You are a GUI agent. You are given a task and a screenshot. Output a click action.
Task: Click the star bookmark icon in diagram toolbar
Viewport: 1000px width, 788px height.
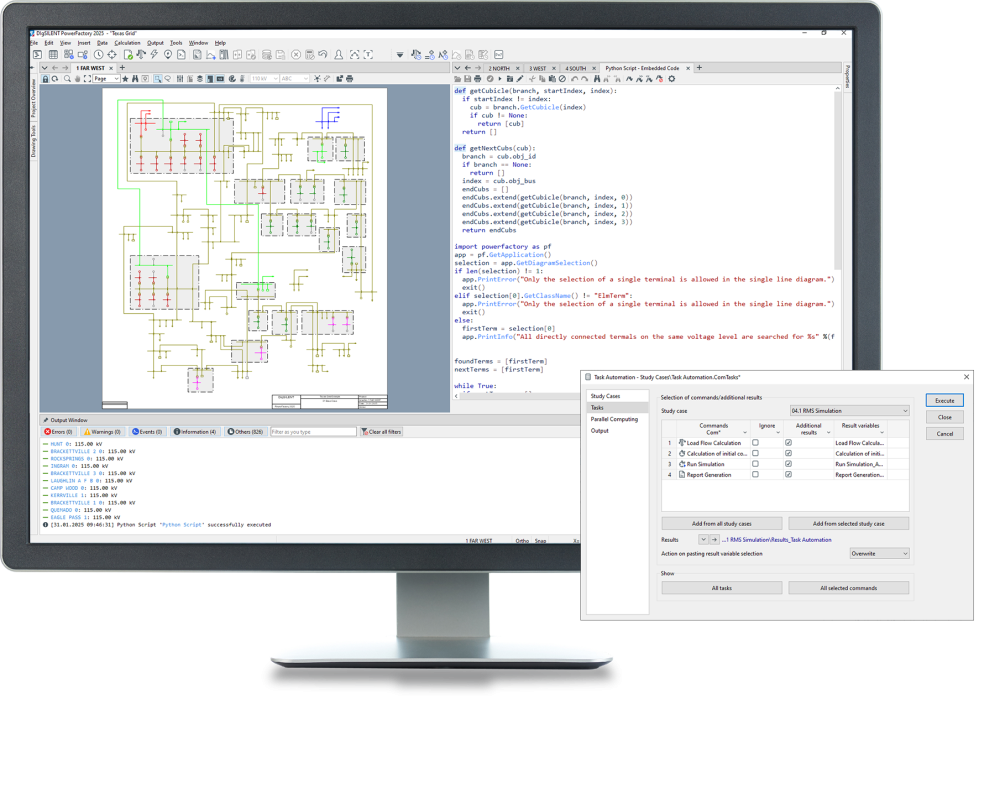click(125, 79)
